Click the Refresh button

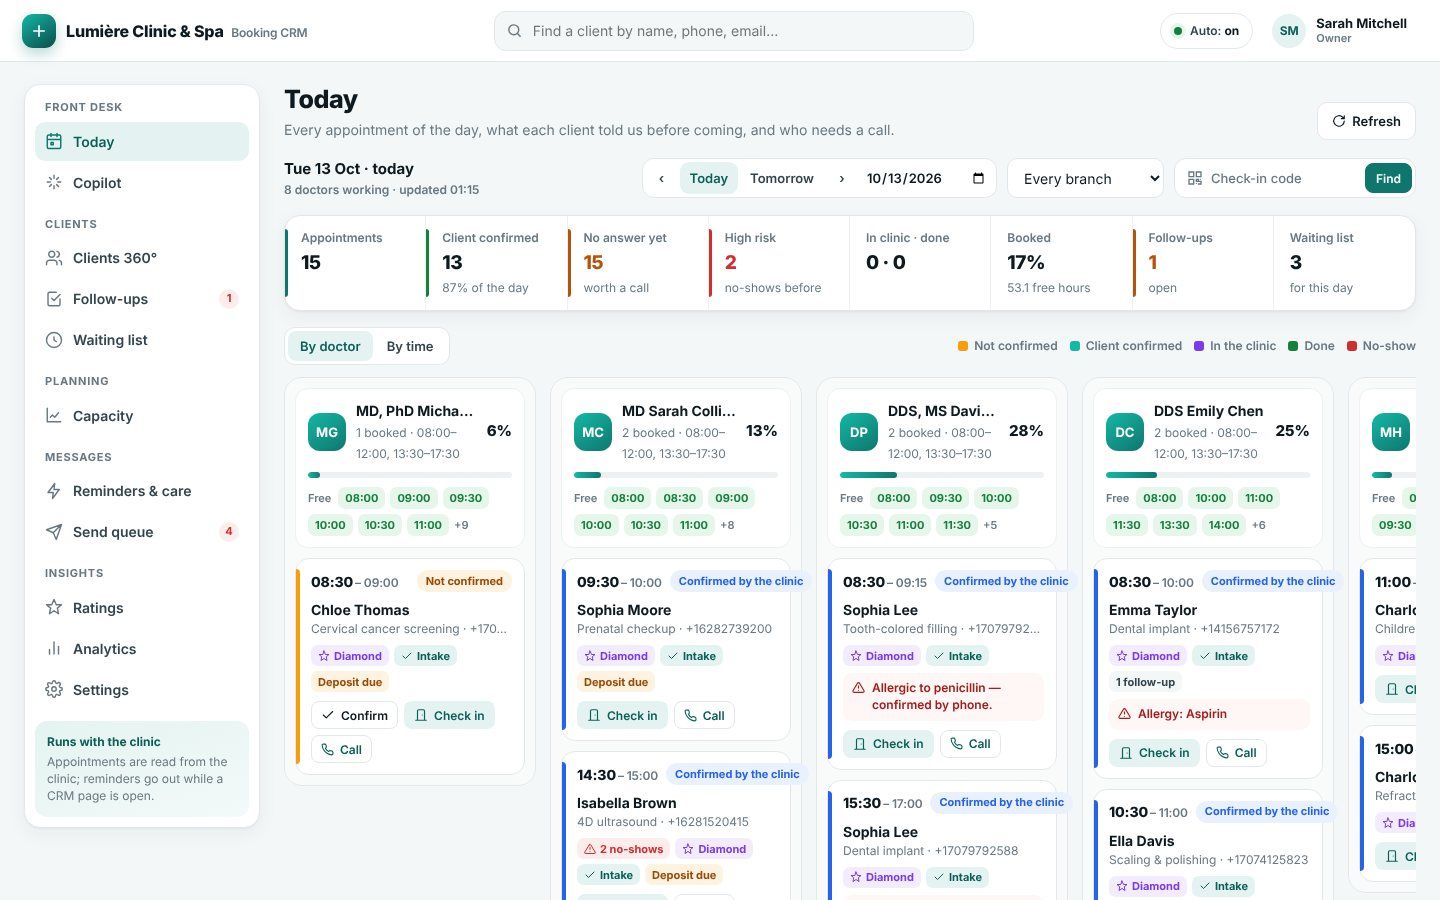[x=1366, y=121]
